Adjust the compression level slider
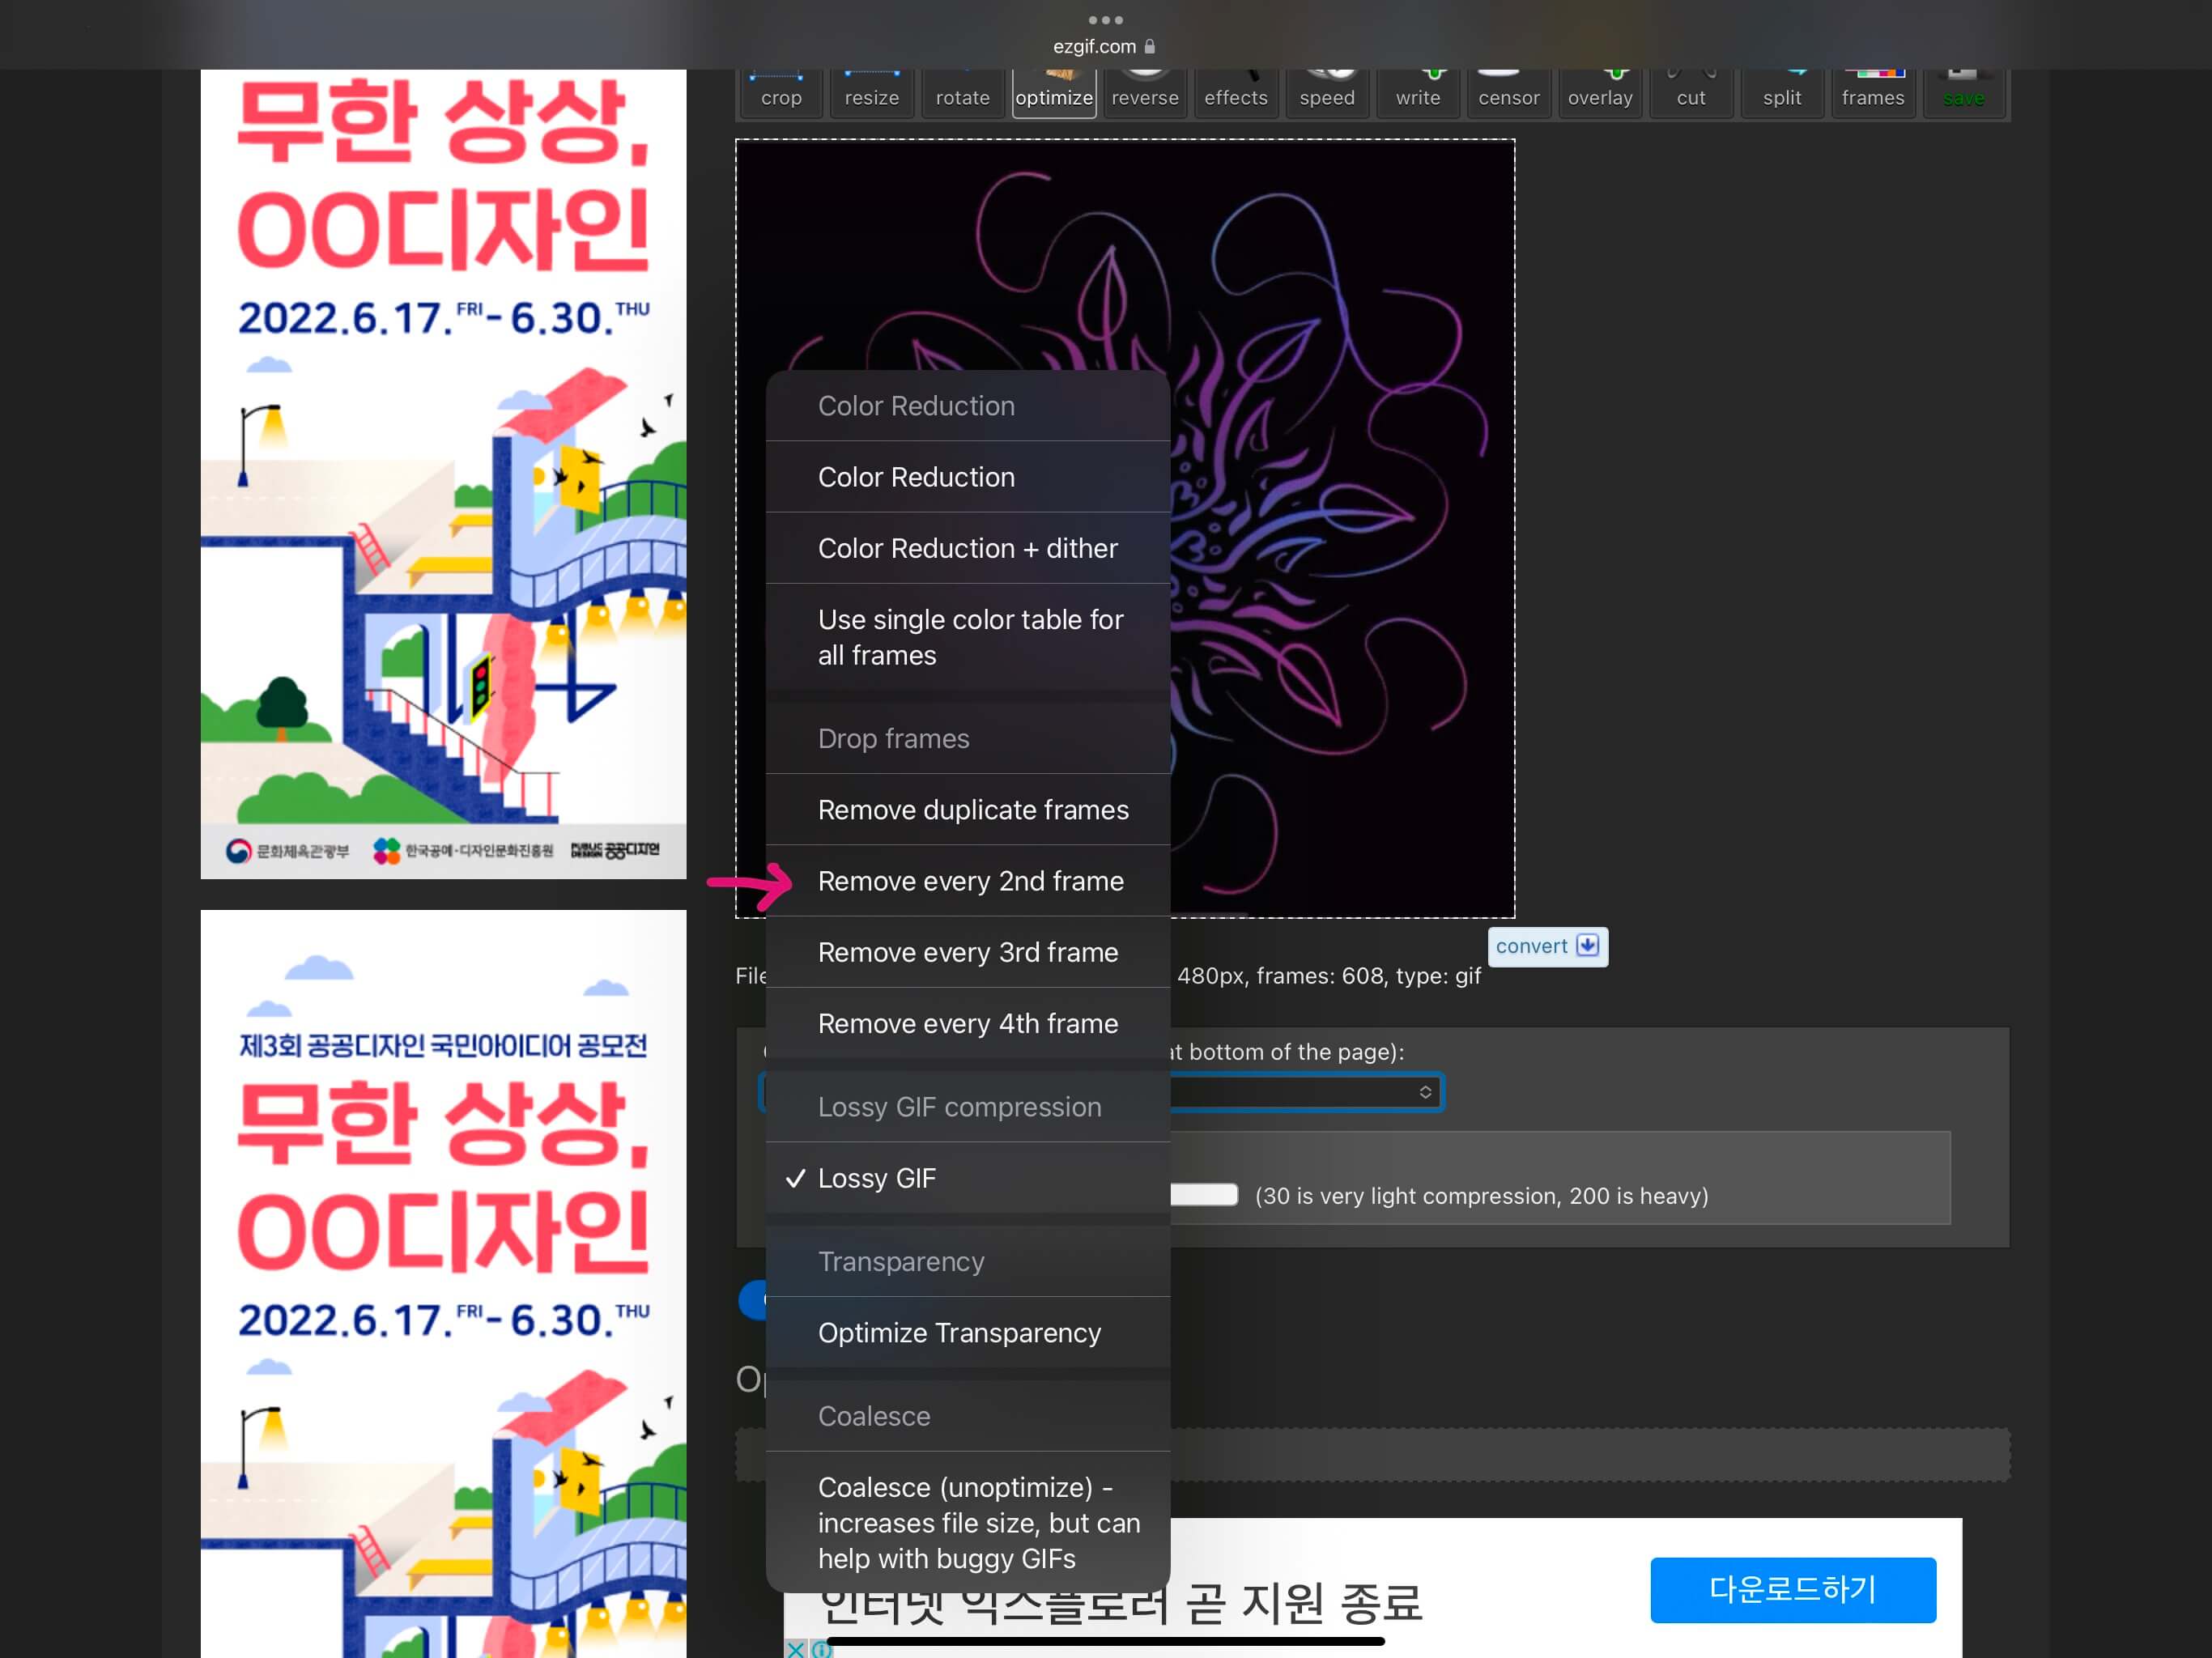2212x1658 pixels. click(1204, 1195)
